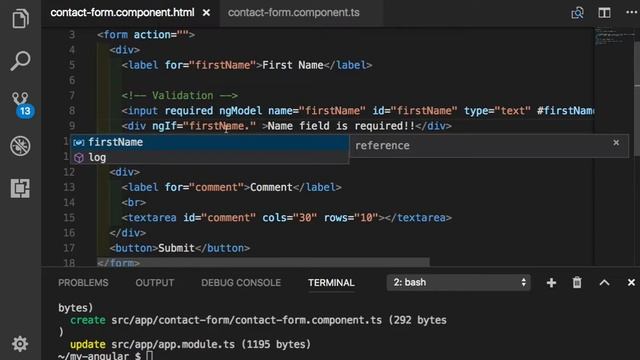Click the terminal prompt input

(149, 356)
